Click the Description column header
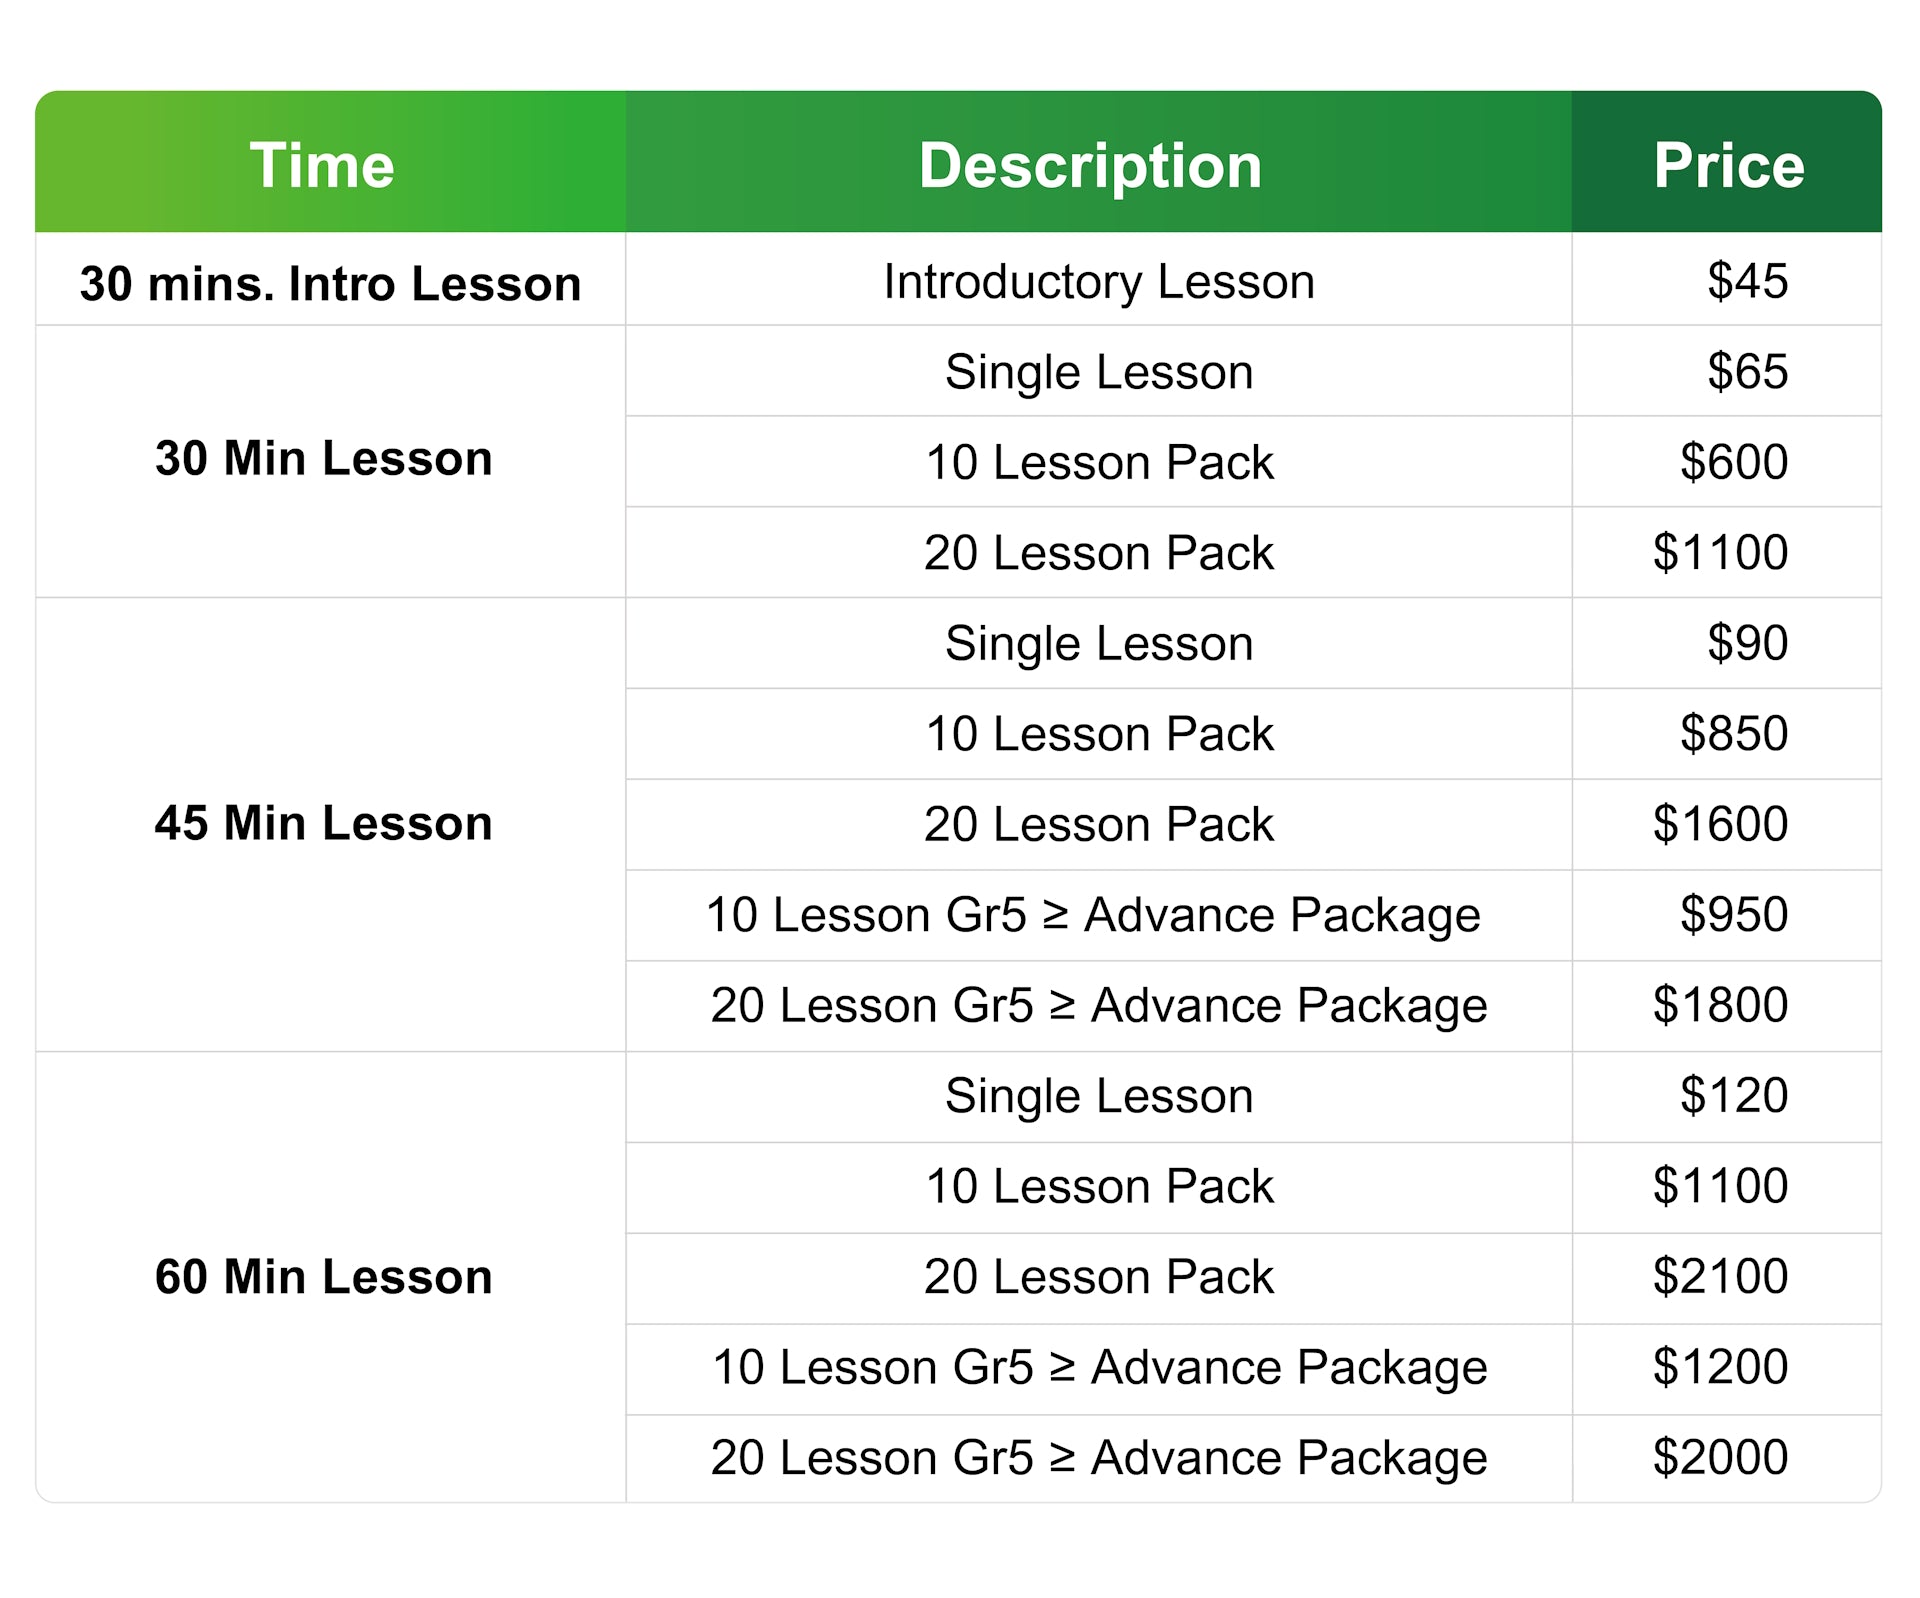This screenshot has height=1598, width=1920. tap(1090, 165)
